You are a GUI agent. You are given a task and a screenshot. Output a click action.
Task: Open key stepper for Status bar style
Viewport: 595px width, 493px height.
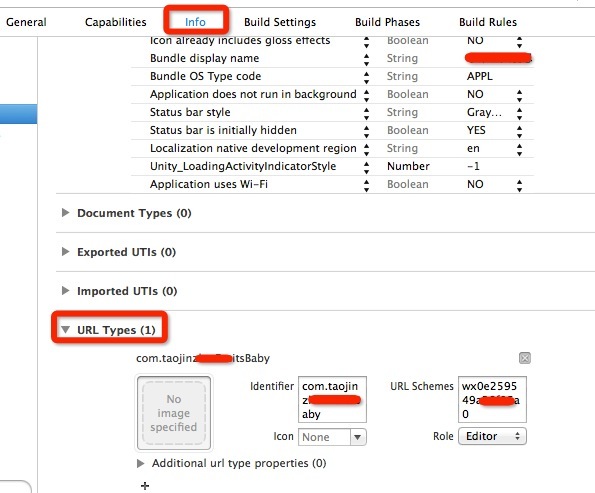(x=366, y=113)
